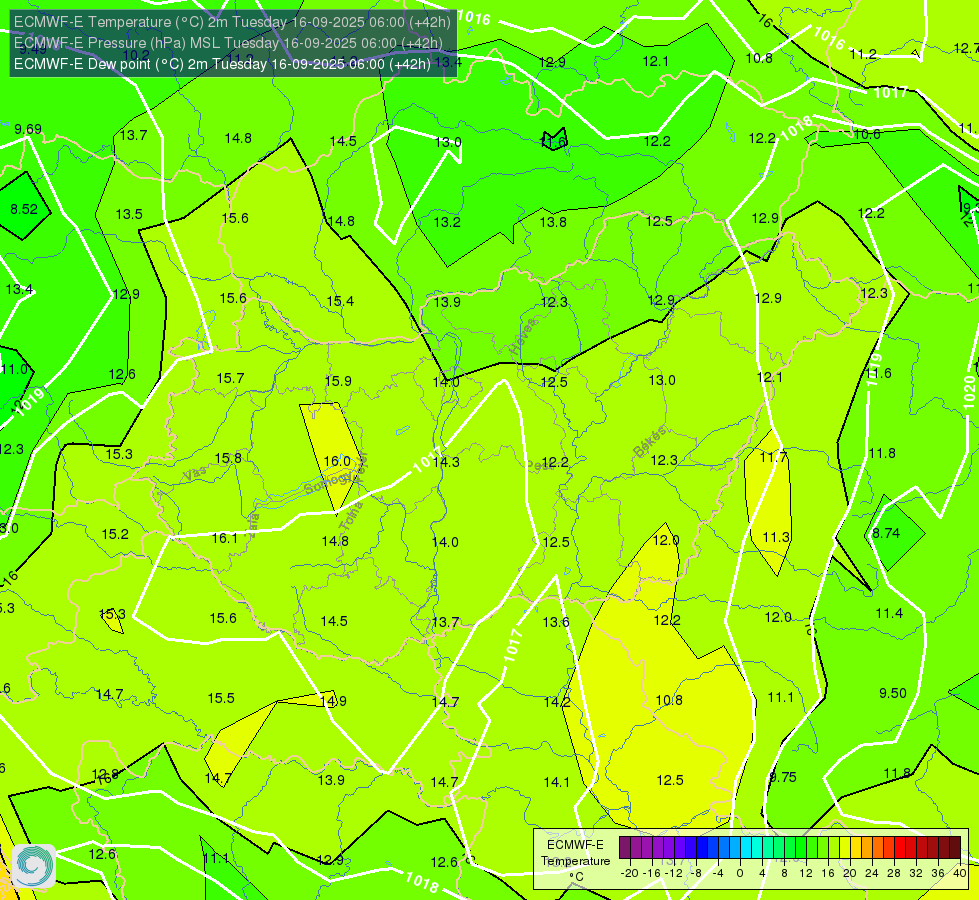Screen dimensions: 979x900
Task: Click the Vas county label
Action: click(x=195, y=474)
